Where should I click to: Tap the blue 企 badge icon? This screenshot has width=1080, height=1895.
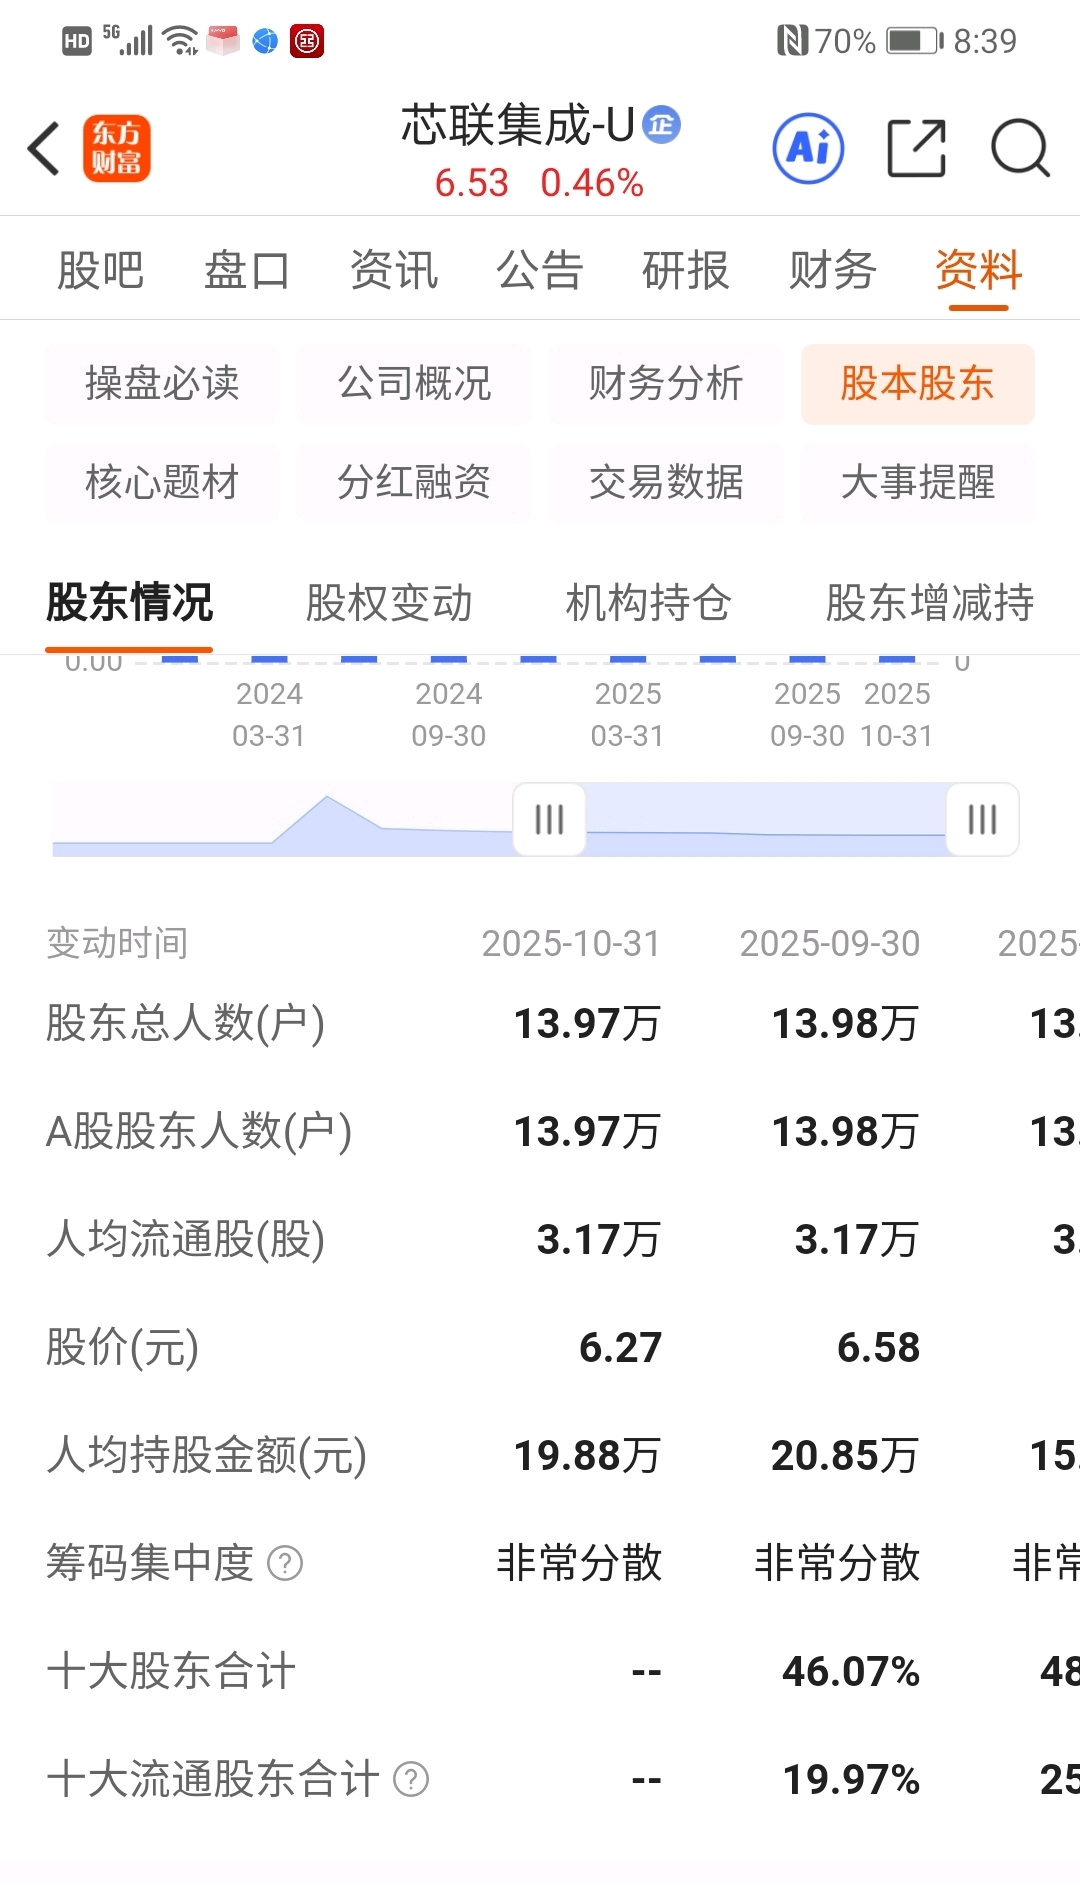(x=661, y=125)
